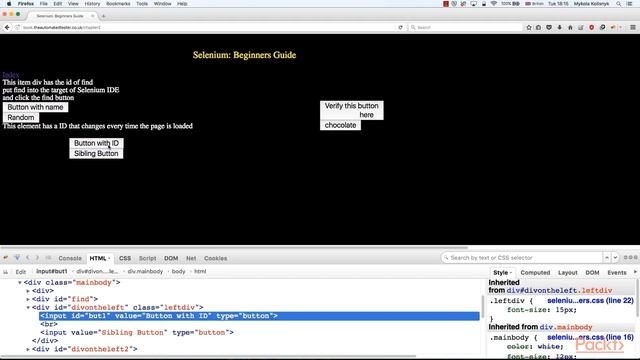Collapse the div id="divontheleft" node
The height and width of the screenshot is (360, 640).
point(28,307)
